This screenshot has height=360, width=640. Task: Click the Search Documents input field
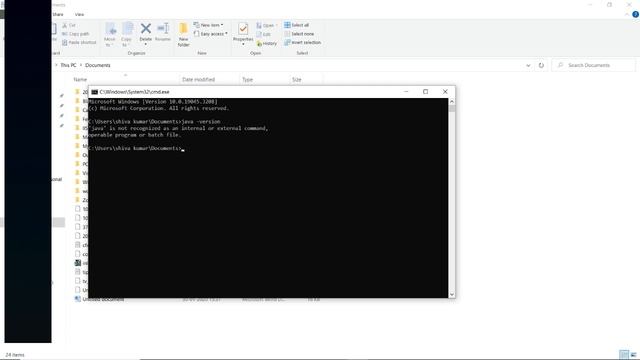[x=594, y=65]
